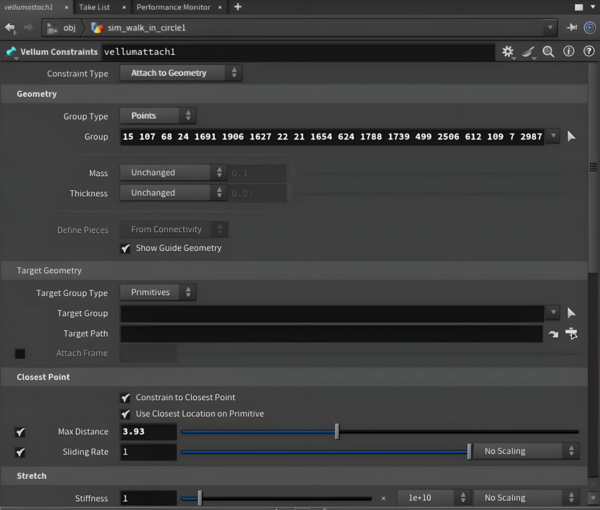Open the Target Path node chooser icon

pos(571,334)
